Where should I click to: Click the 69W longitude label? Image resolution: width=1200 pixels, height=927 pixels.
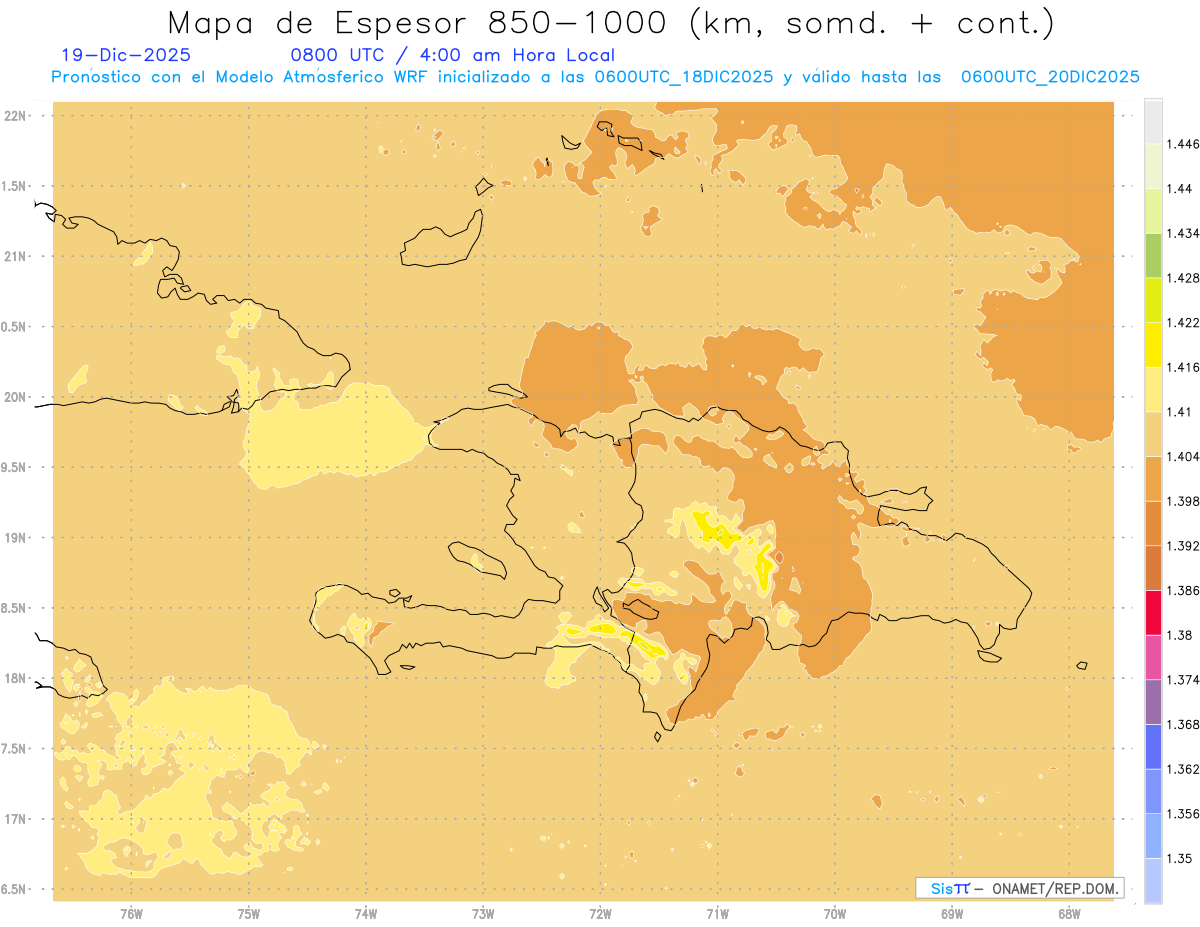(952, 914)
